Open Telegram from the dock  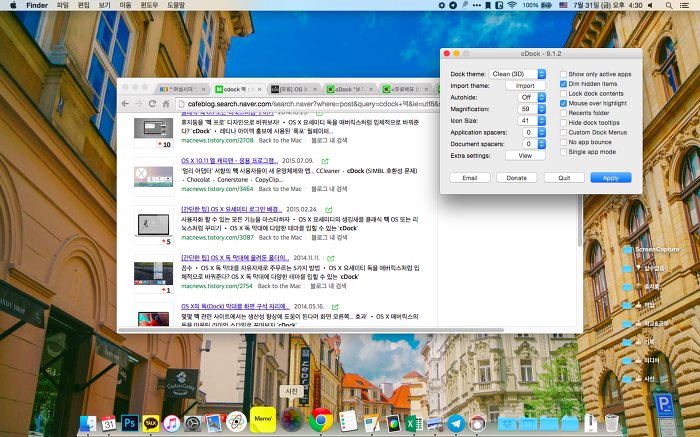click(456, 424)
